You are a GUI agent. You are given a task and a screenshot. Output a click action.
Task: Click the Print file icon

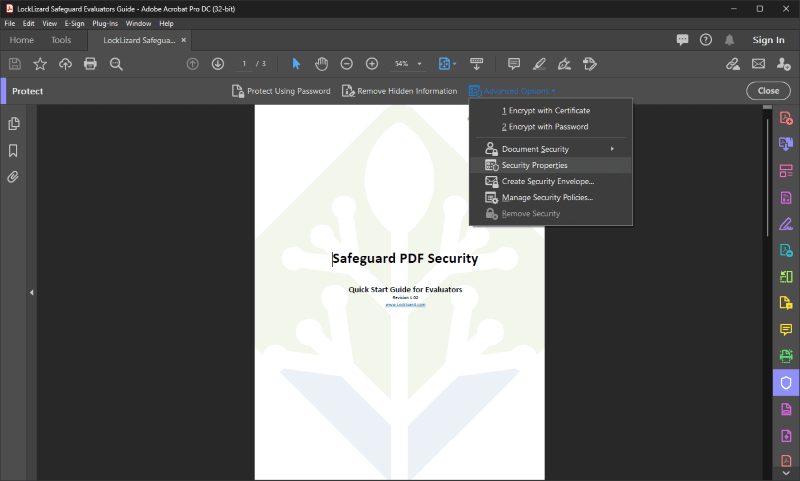90,64
